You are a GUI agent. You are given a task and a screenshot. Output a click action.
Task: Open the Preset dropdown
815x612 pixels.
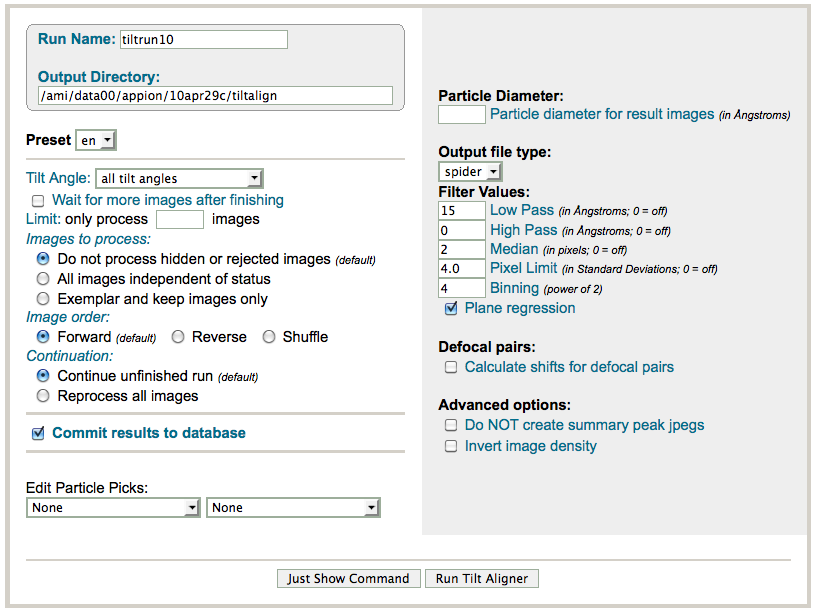click(96, 140)
